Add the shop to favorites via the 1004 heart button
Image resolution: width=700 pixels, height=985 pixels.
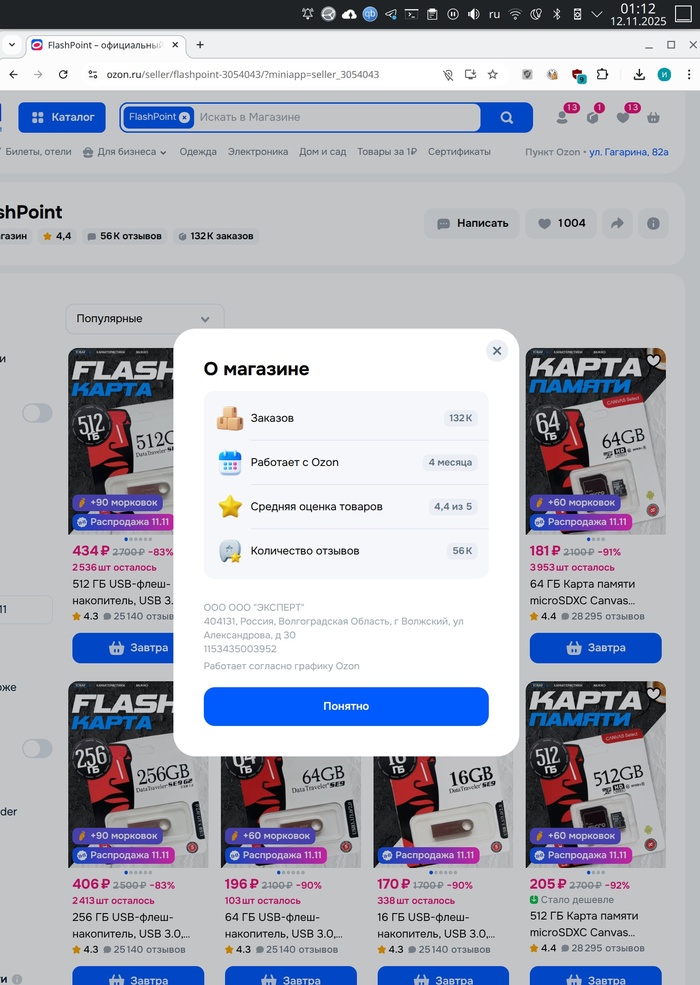[x=562, y=223]
